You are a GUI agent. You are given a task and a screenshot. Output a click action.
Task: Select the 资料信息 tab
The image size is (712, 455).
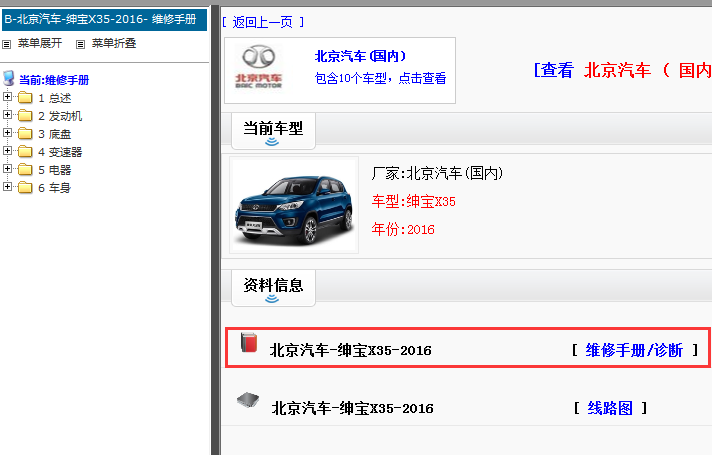[273, 288]
